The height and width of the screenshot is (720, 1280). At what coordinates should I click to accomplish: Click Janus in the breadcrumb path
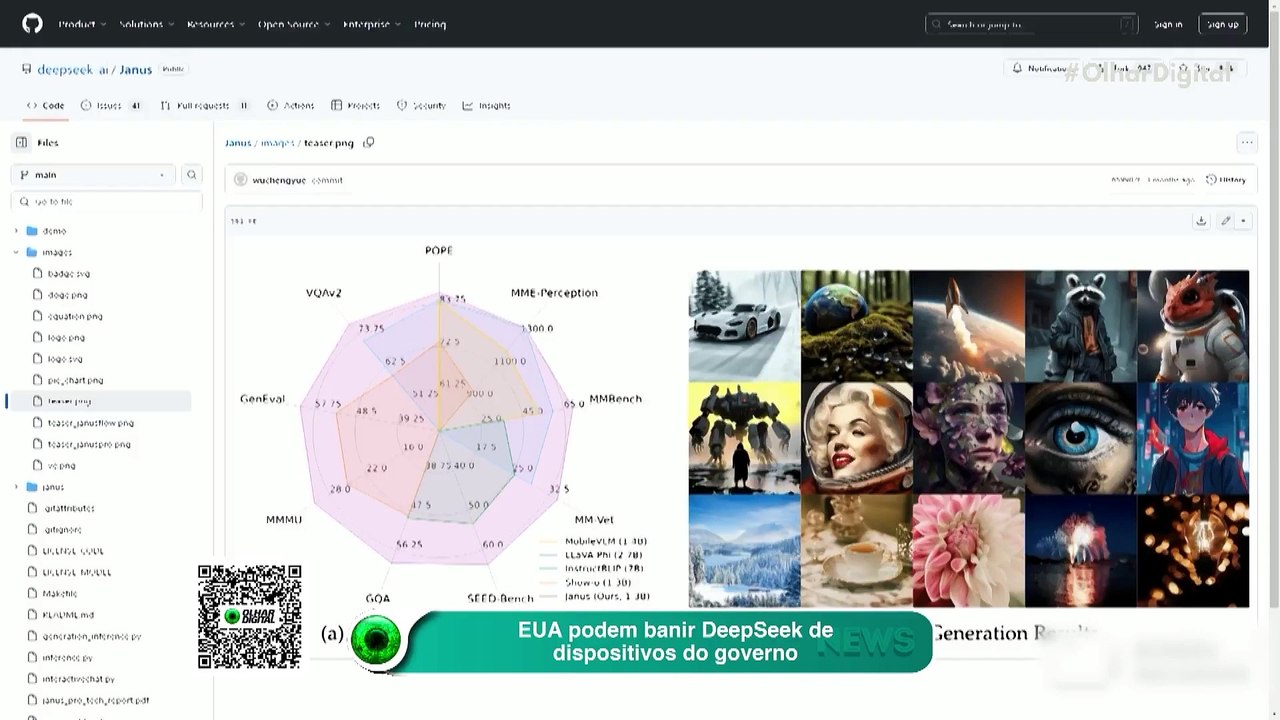coord(238,143)
